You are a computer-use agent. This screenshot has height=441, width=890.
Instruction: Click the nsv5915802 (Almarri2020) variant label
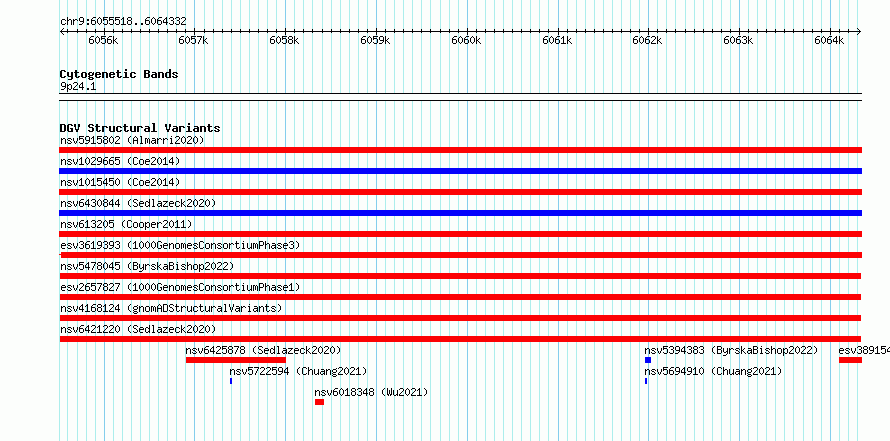point(132,140)
